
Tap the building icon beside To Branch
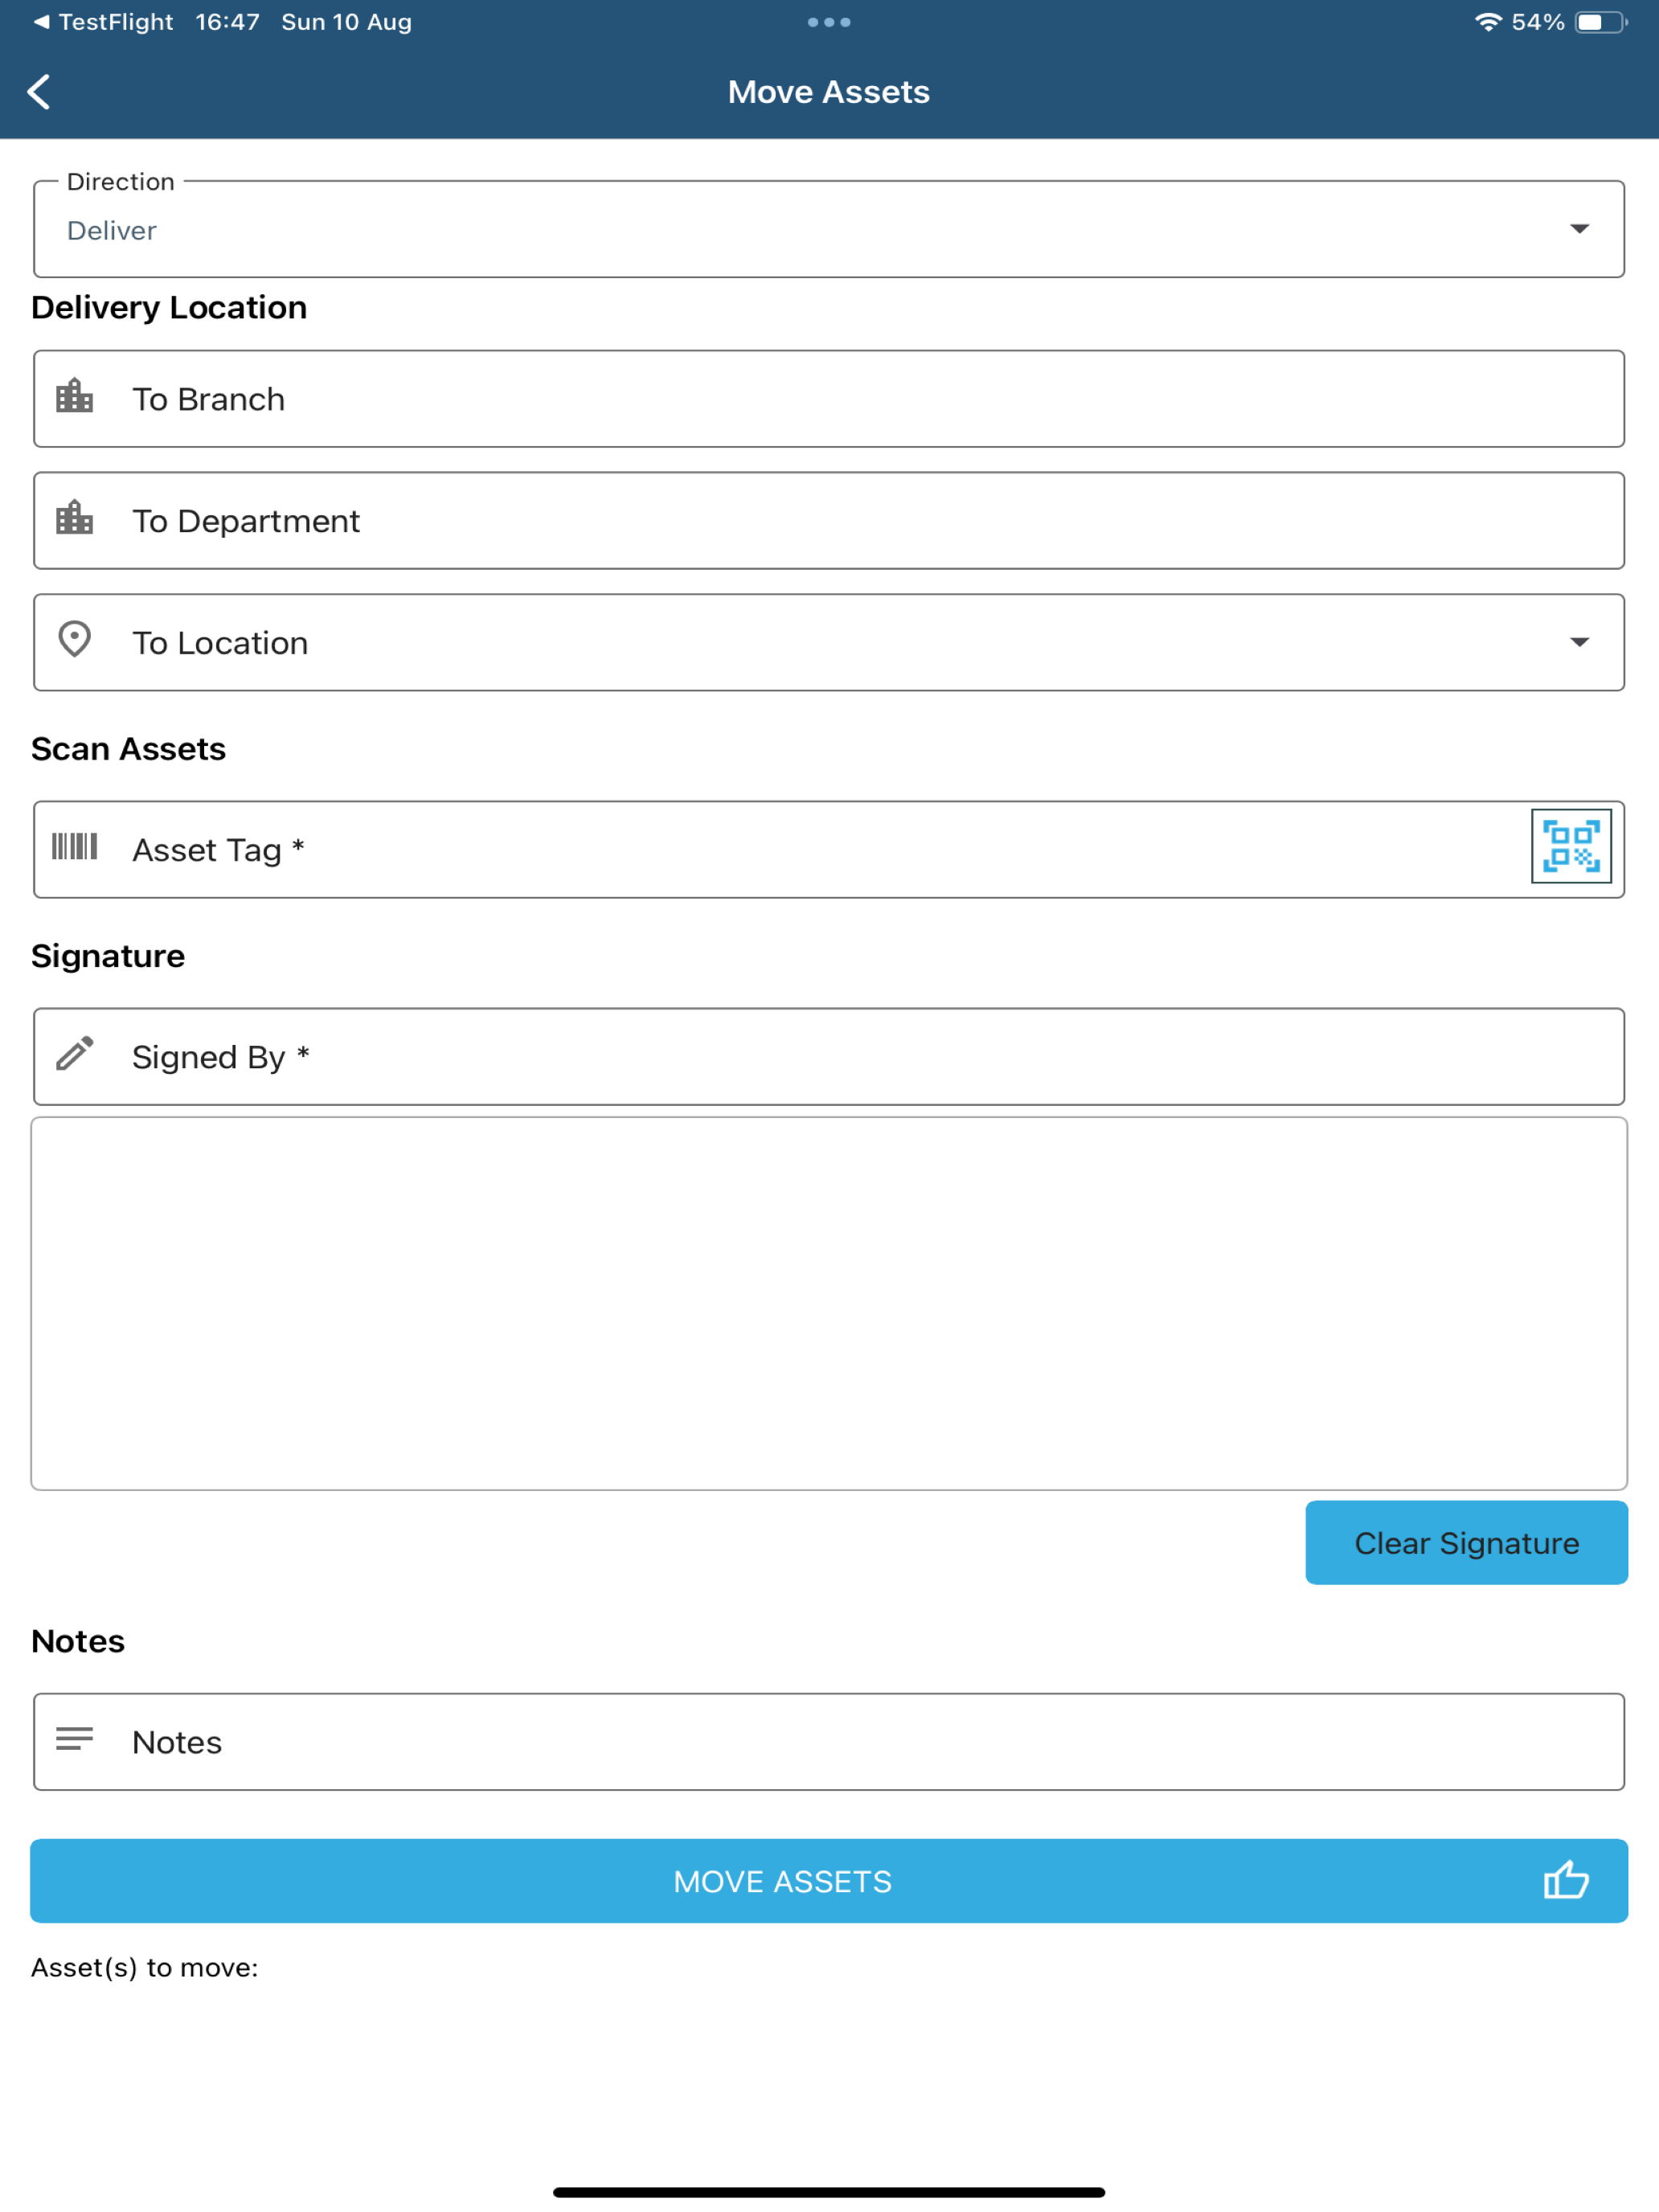click(x=75, y=396)
